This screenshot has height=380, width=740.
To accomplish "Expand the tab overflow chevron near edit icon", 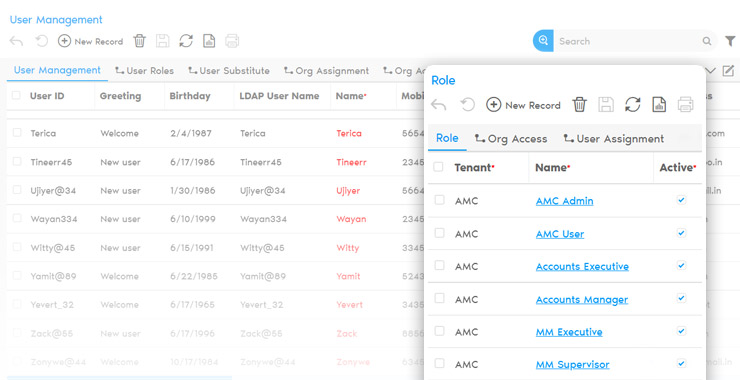I will point(711,71).
